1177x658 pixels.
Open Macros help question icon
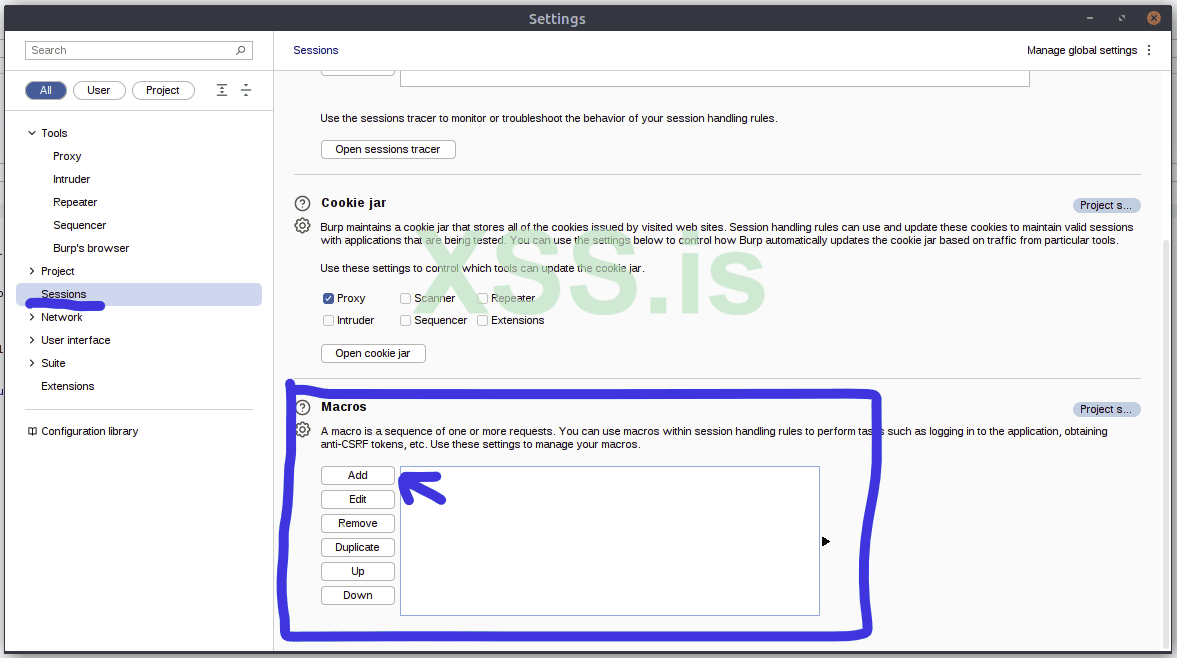pyautogui.click(x=303, y=407)
